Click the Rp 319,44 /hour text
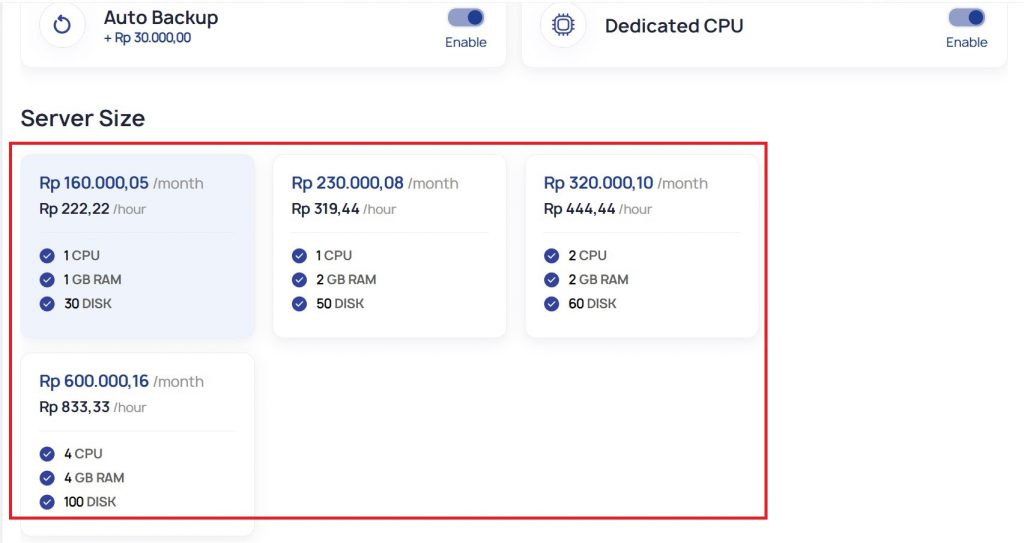The width and height of the screenshot is (1024, 543). [x=344, y=209]
